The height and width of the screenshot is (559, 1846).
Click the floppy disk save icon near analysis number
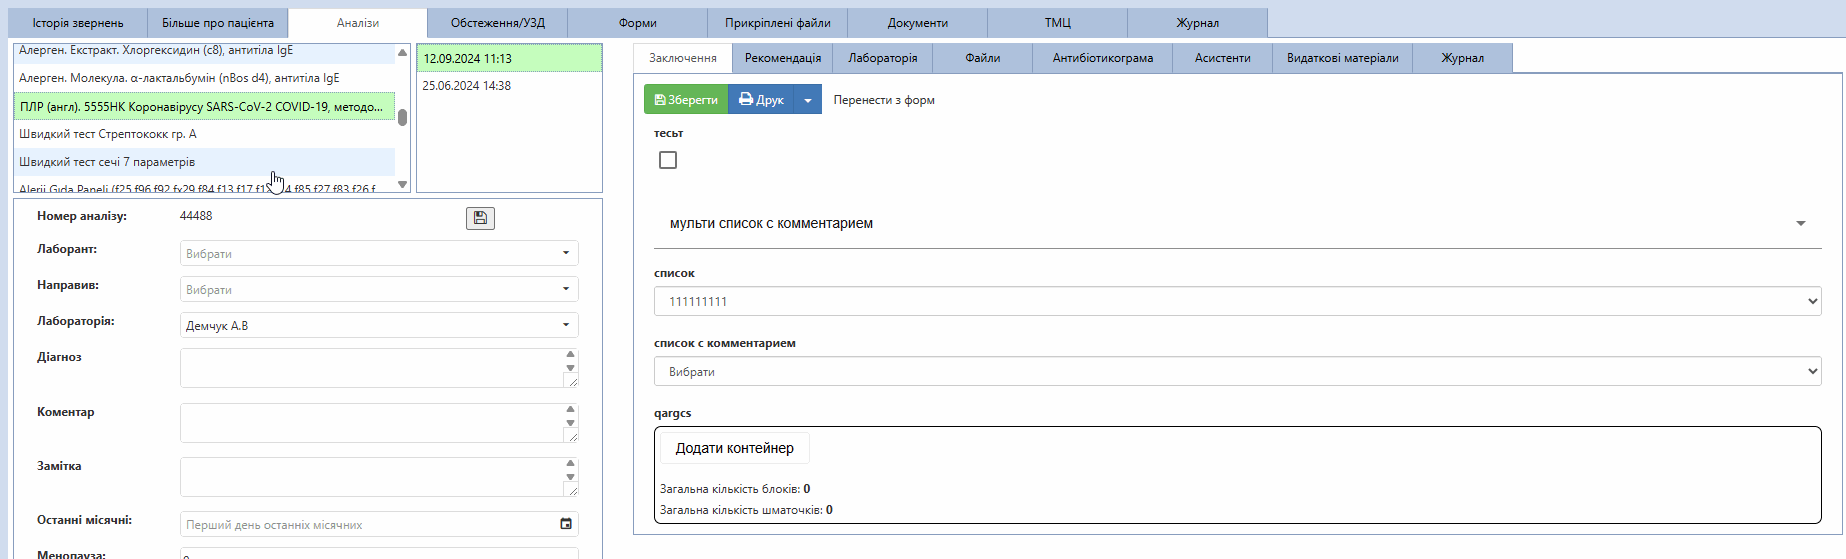tap(480, 218)
